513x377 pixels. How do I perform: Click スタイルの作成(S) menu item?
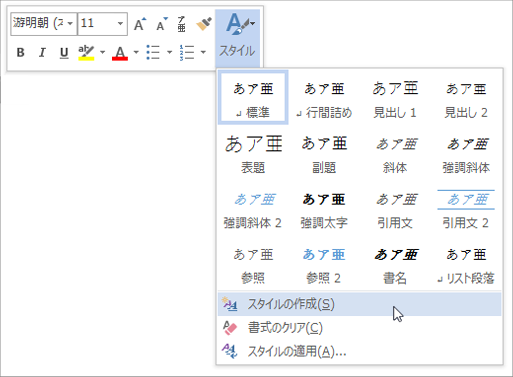[x=359, y=304]
